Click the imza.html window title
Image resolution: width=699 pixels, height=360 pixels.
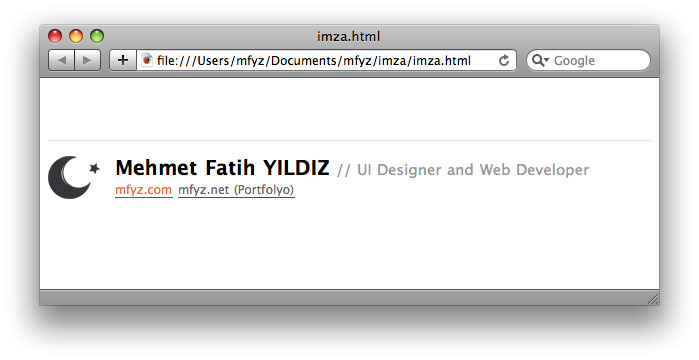pos(349,36)
